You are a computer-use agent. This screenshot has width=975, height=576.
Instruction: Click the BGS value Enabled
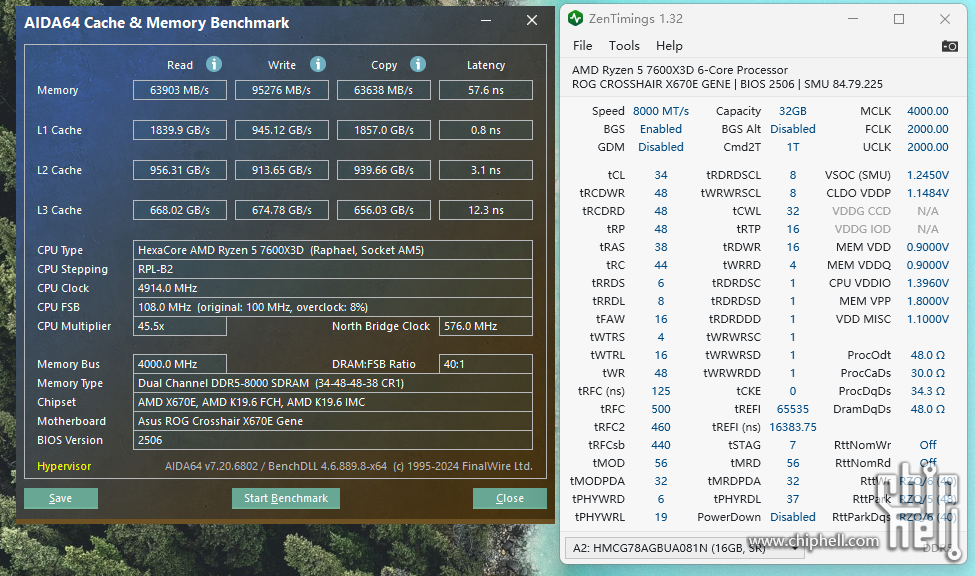point(661,129)
